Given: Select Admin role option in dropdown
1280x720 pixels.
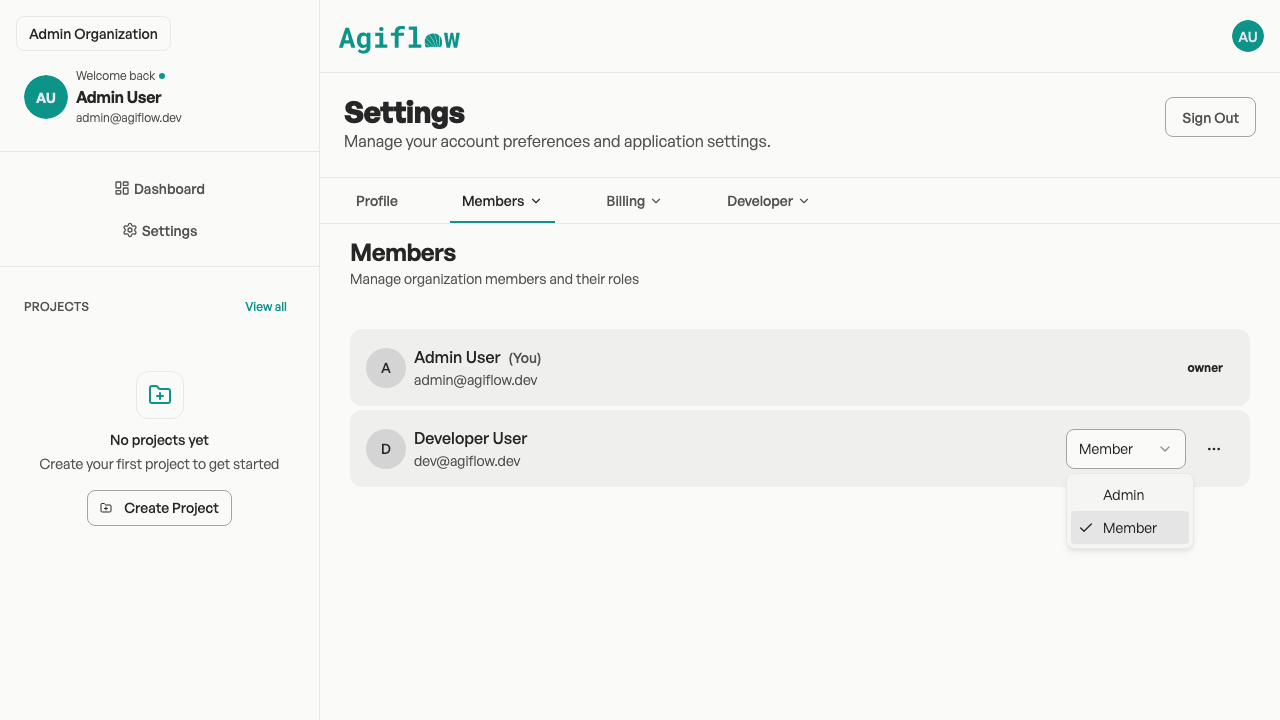Looking at the screenshot, I should (1130, 495).
